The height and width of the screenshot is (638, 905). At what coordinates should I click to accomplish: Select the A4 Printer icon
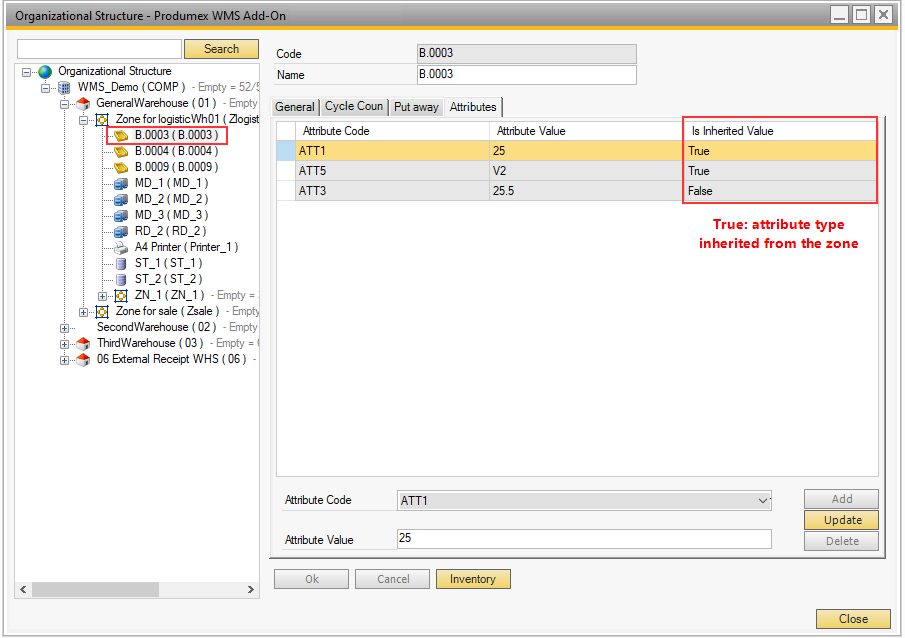pyautogui.click(x=121, y=248)
